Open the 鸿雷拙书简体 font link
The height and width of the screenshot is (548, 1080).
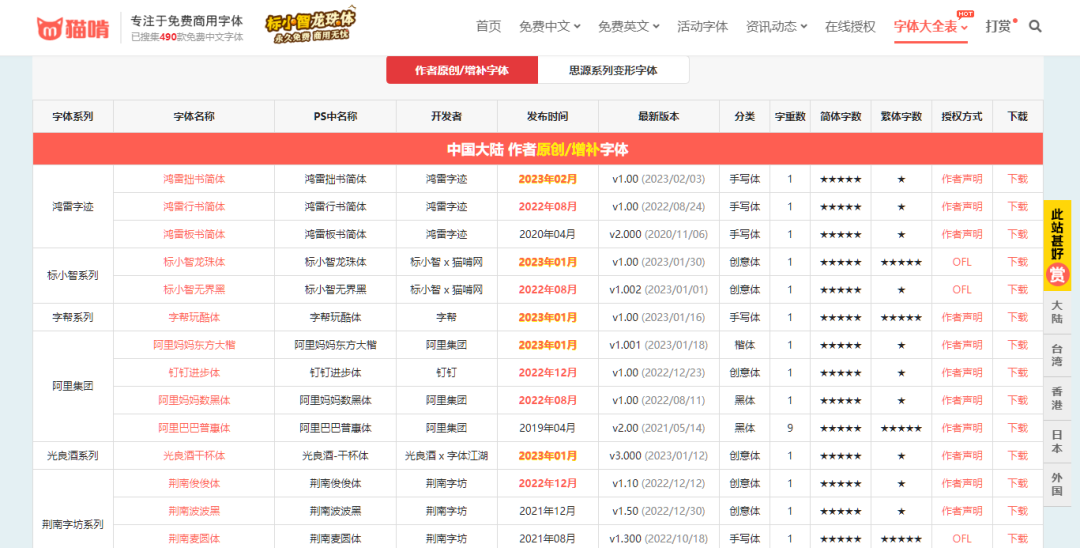click(194, 179)
